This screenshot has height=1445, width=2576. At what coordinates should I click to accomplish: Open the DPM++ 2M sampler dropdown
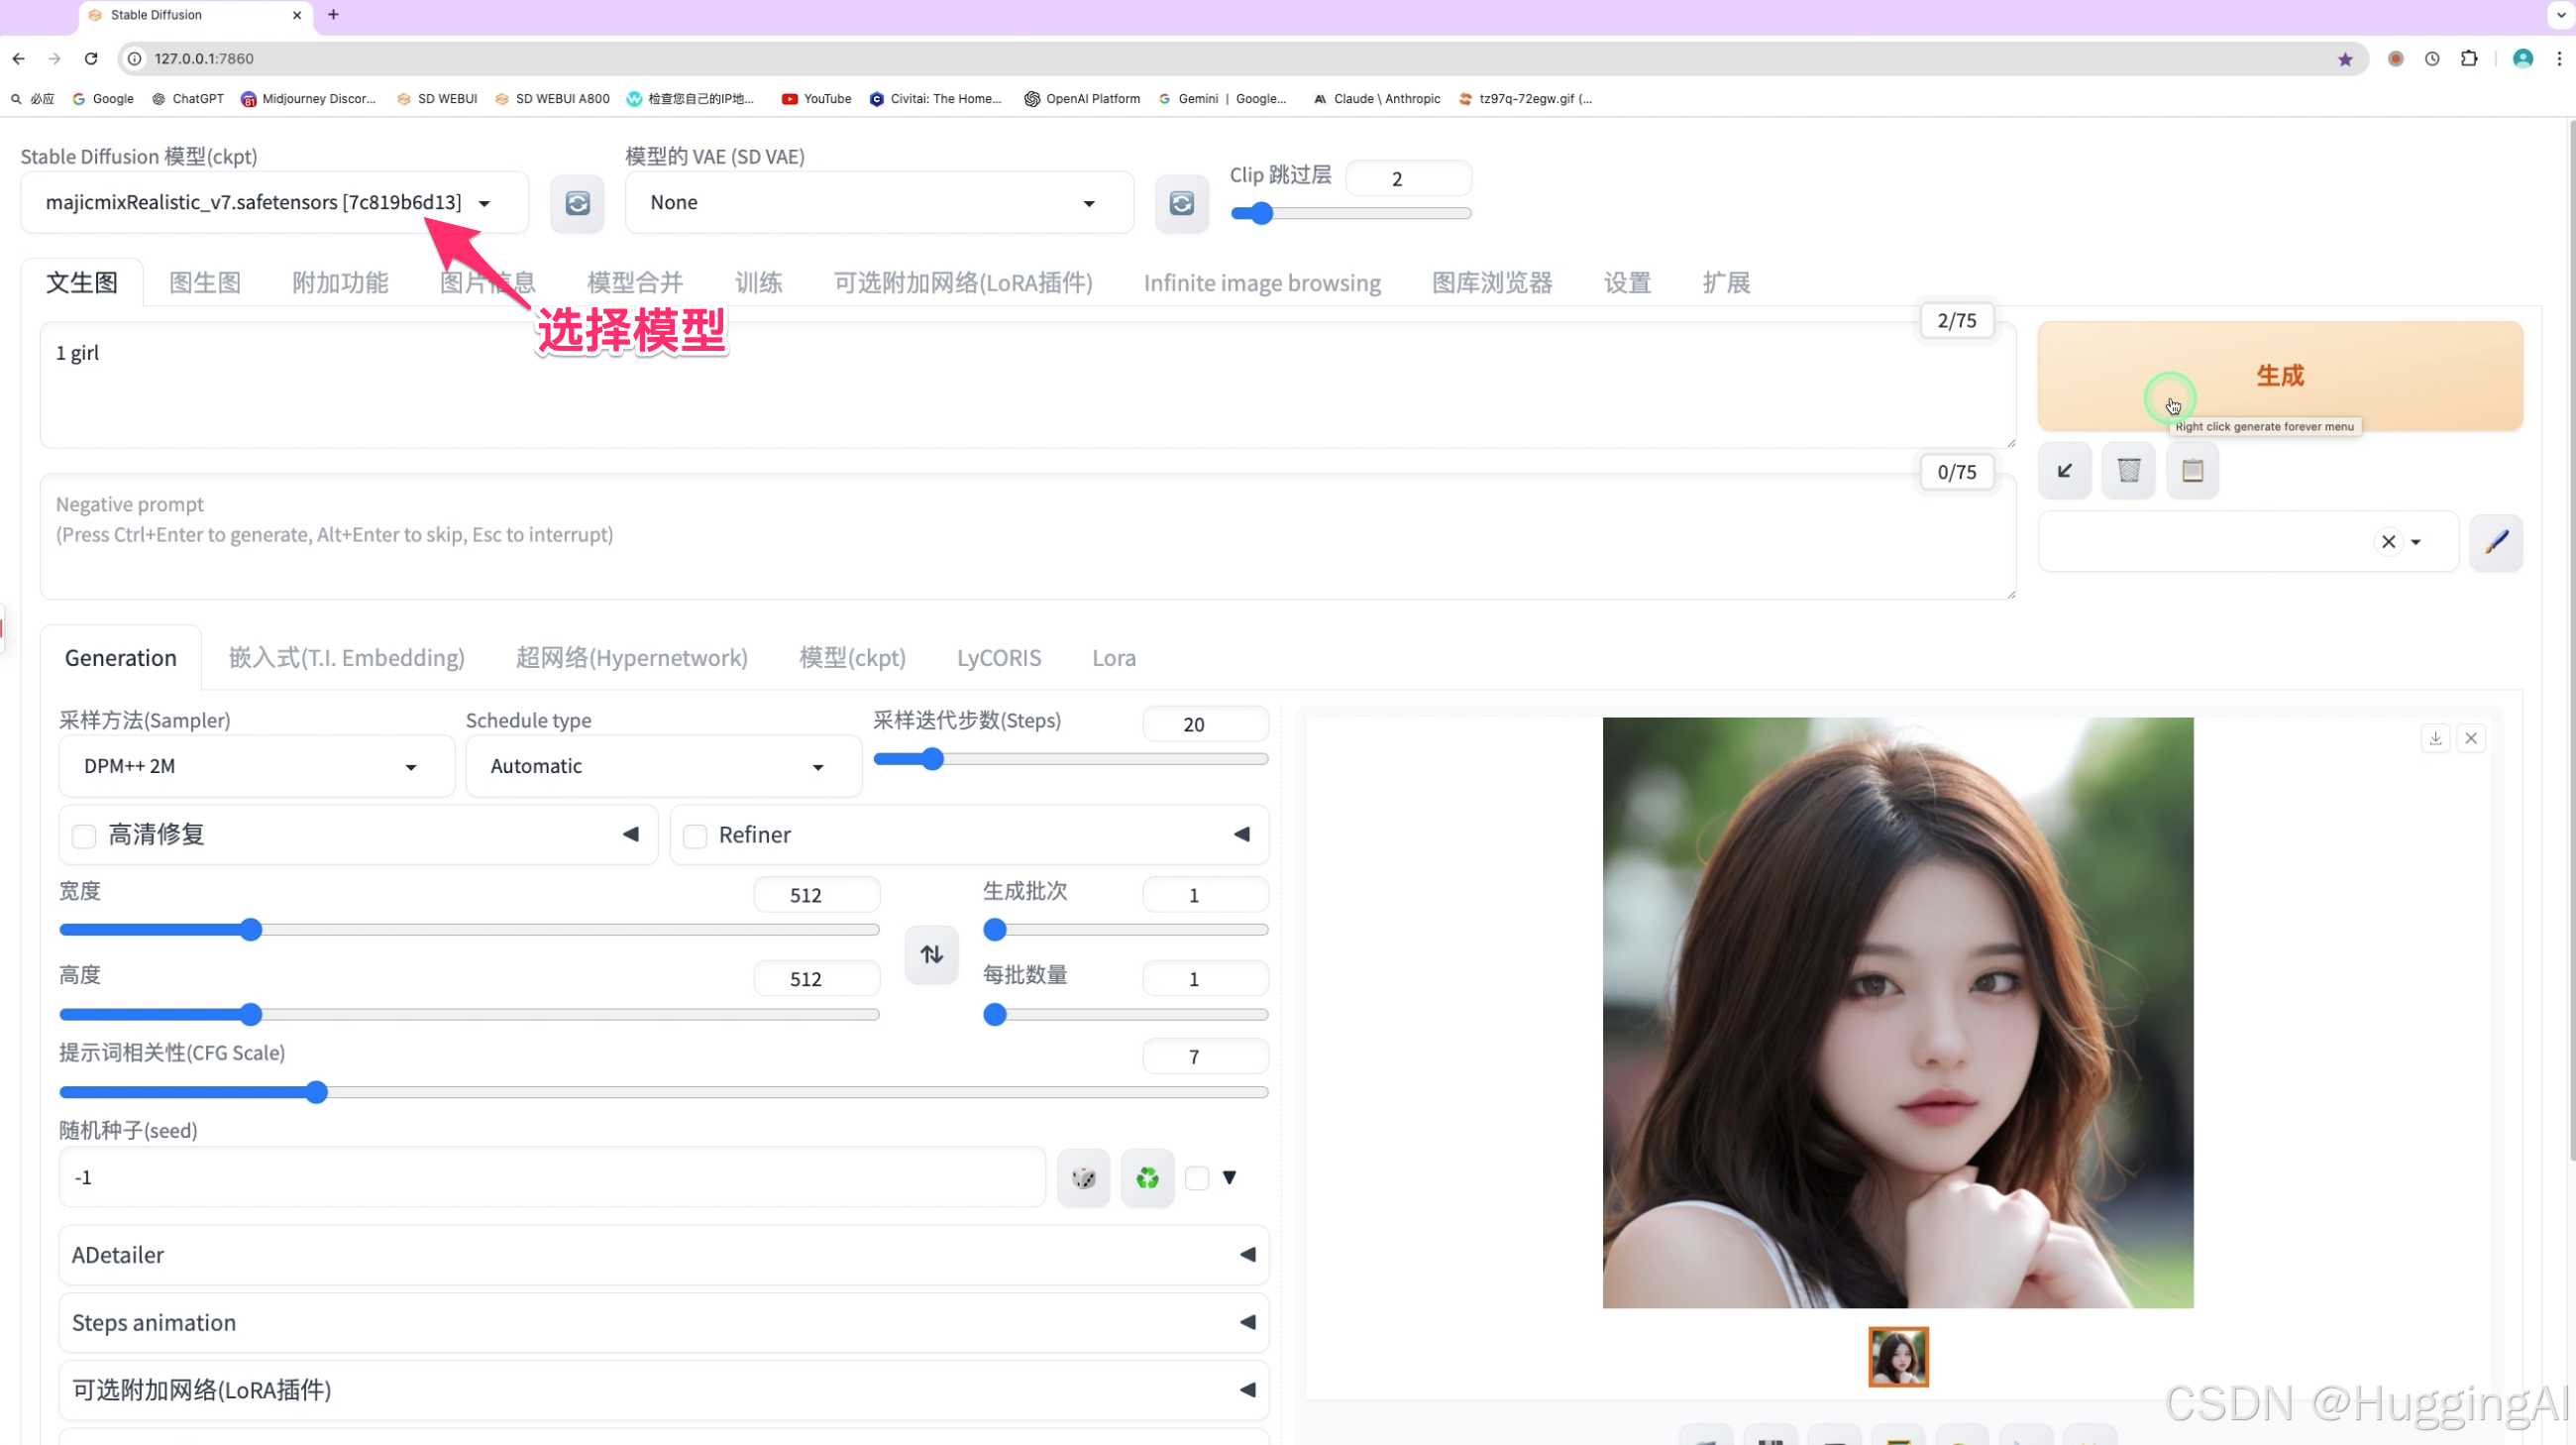point(256,766)
